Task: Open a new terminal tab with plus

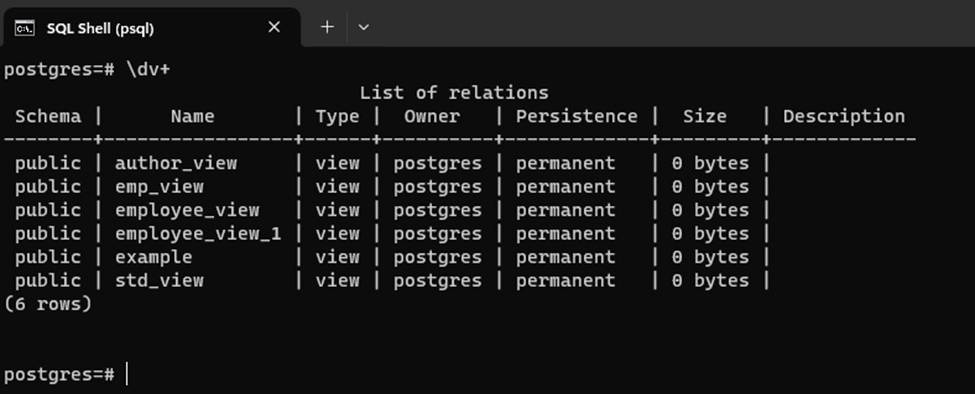Action: click(x=327, y=27)
